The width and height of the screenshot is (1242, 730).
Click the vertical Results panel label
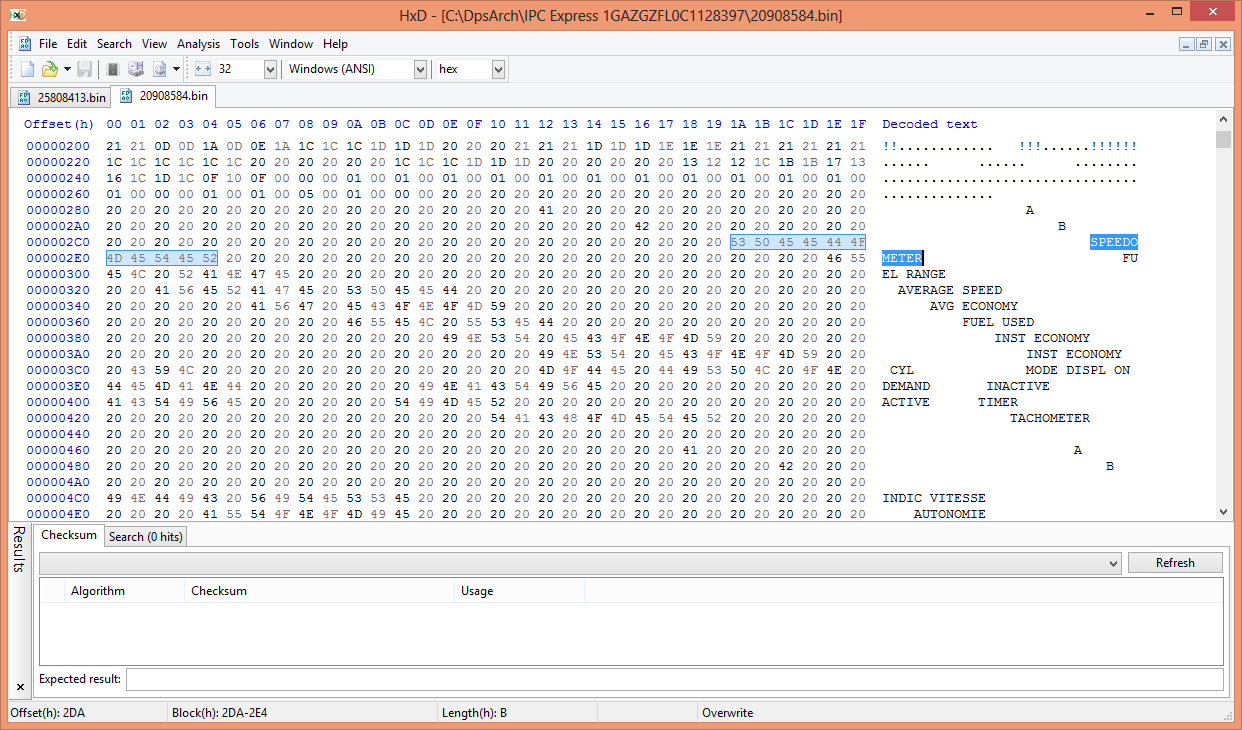18,551
